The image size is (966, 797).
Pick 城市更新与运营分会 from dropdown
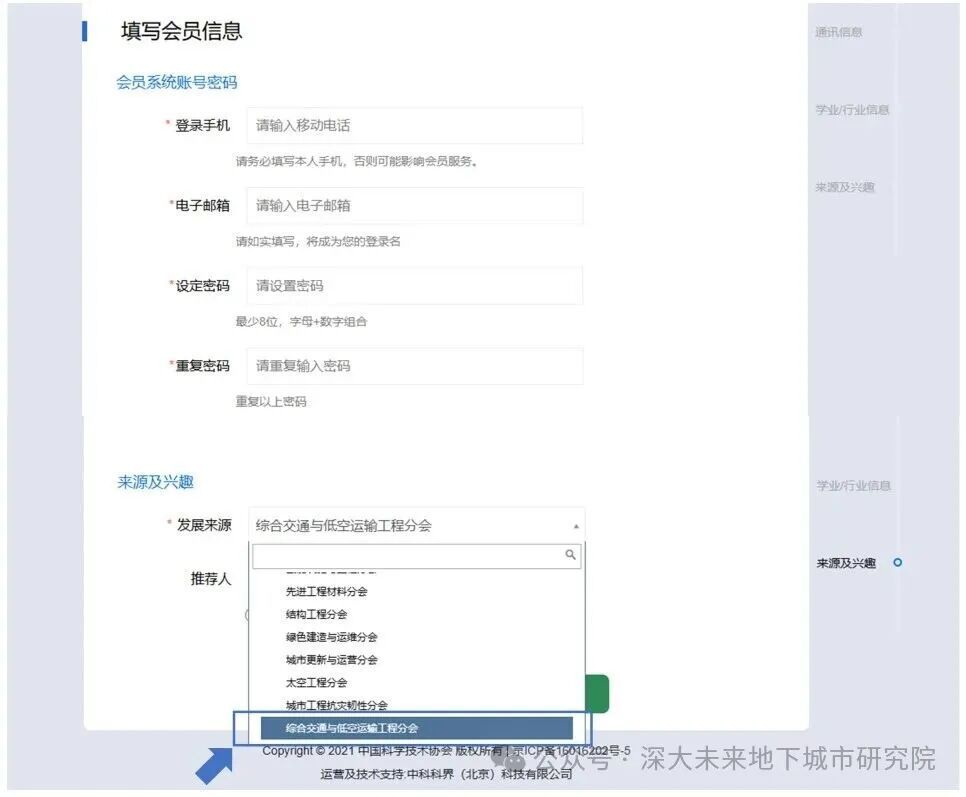pyautogui.click(x=331, y=660)
